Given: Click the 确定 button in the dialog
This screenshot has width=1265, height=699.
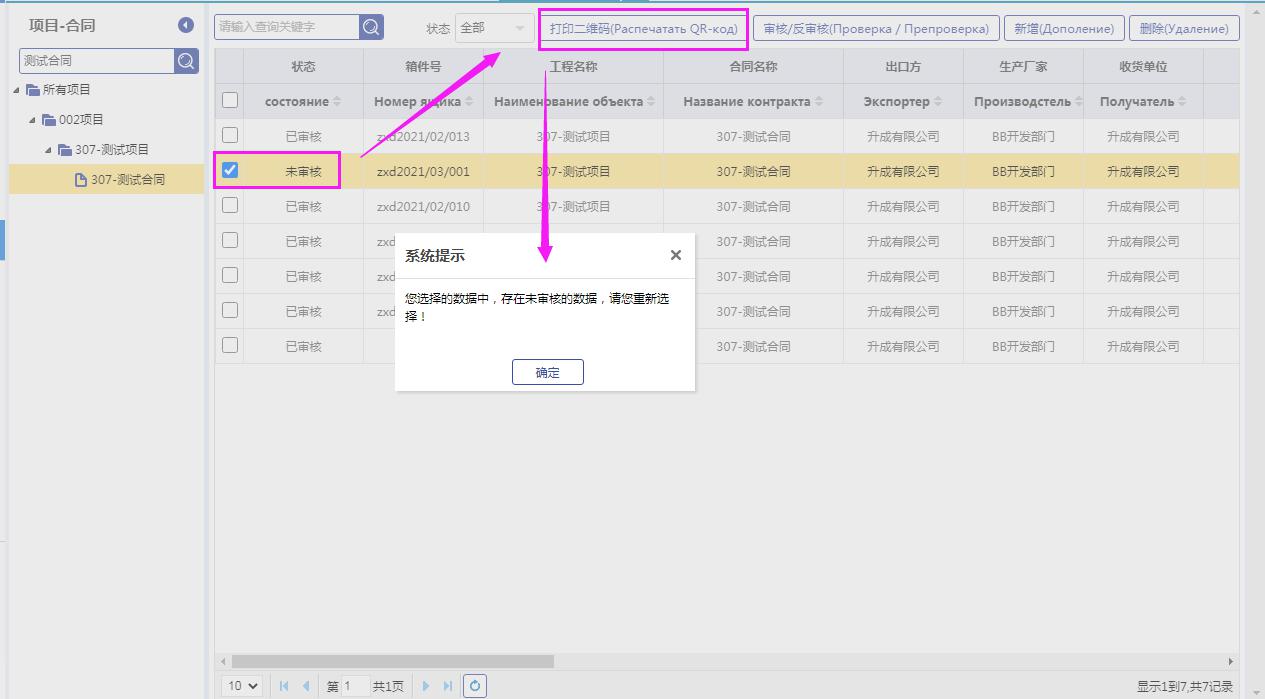Looking at the screenshot, I should tap(547, 372).
